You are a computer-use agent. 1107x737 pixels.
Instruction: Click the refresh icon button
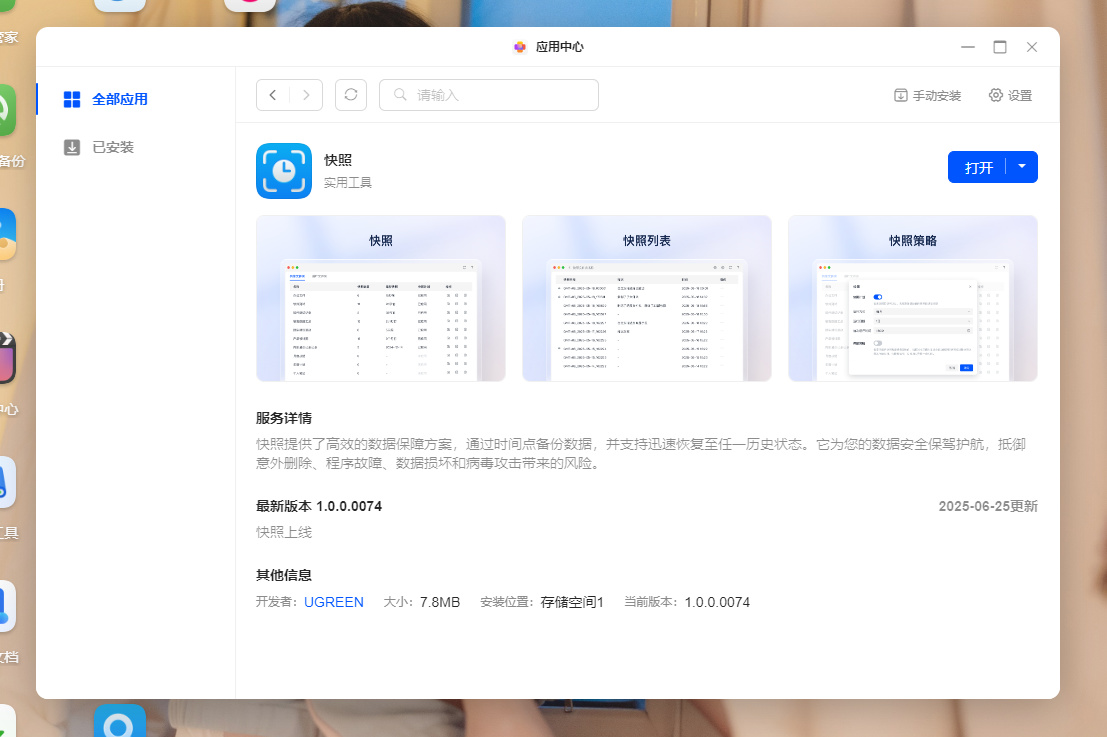(x=351, y=95)
